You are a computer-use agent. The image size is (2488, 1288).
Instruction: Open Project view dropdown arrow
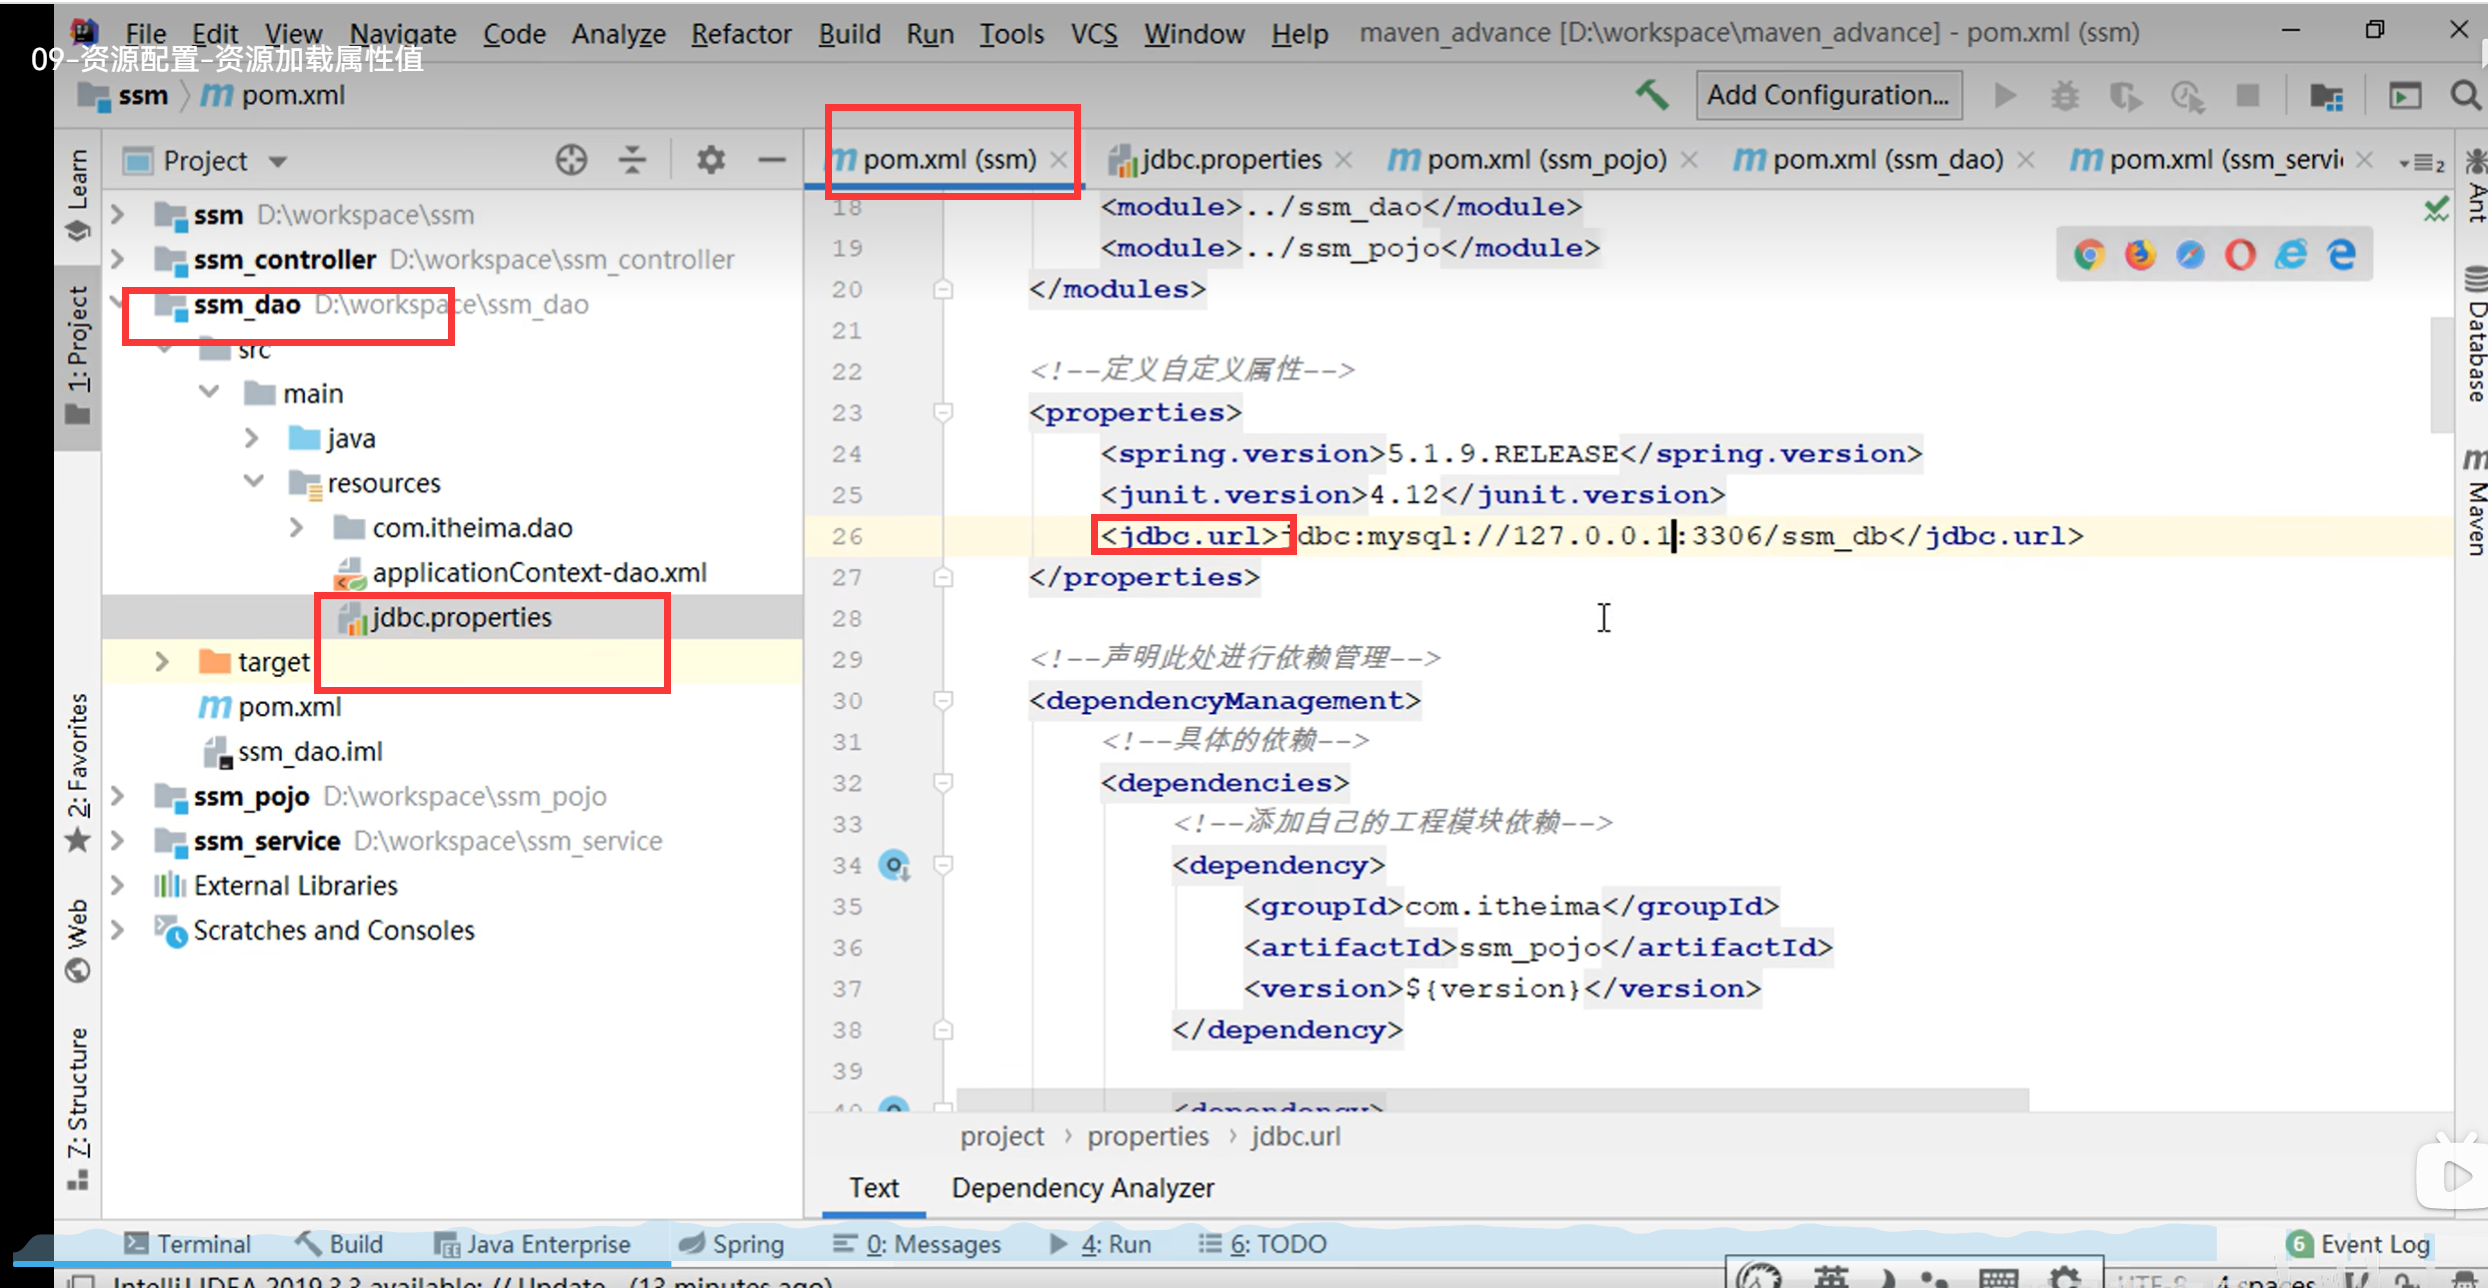pos(278,161)
